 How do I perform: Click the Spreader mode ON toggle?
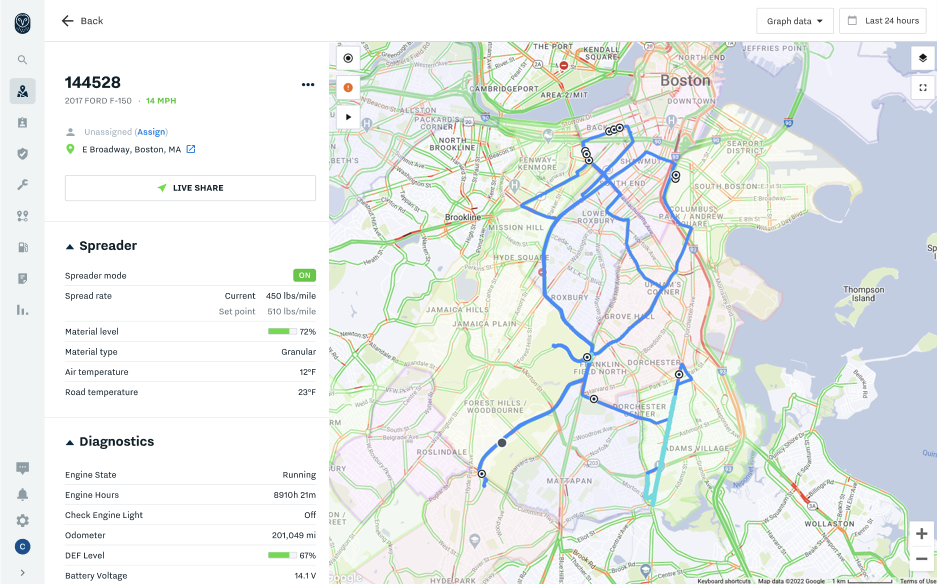pos(303,275)
